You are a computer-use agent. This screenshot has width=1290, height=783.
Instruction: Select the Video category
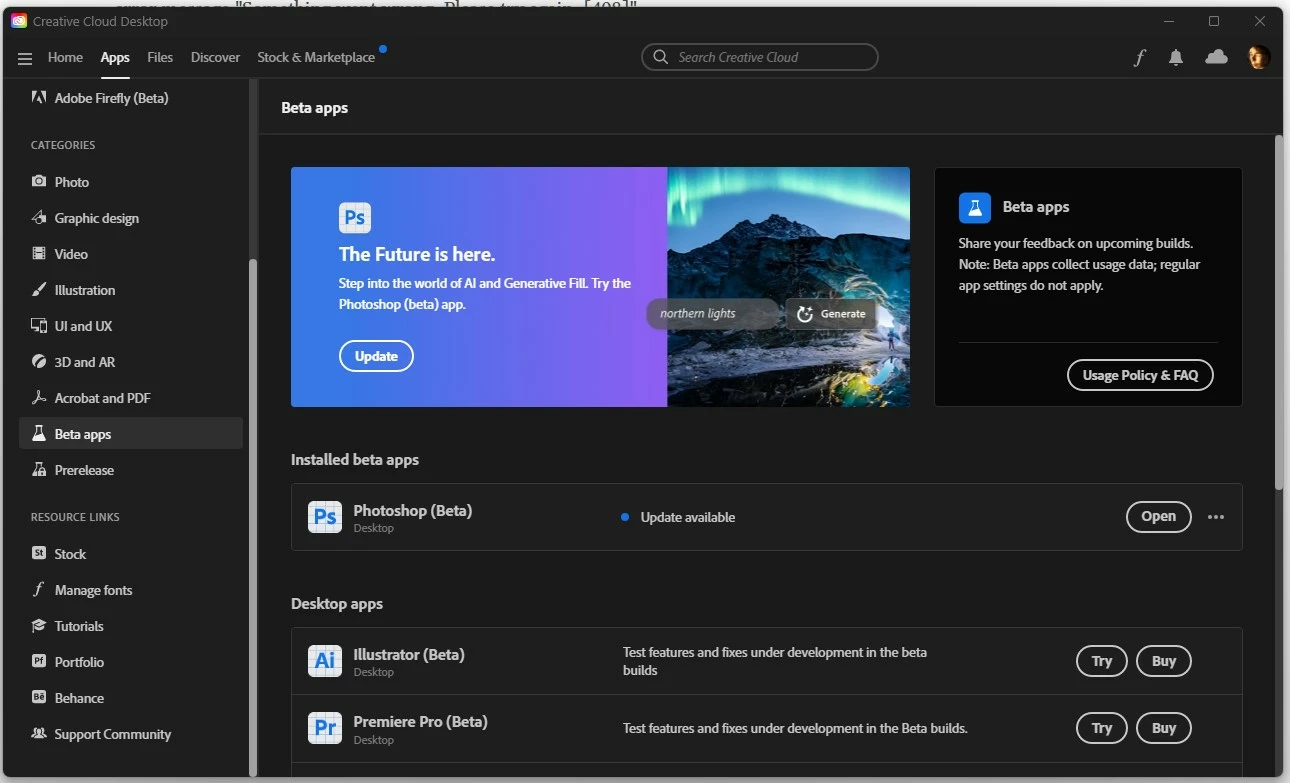pos(131,254)
